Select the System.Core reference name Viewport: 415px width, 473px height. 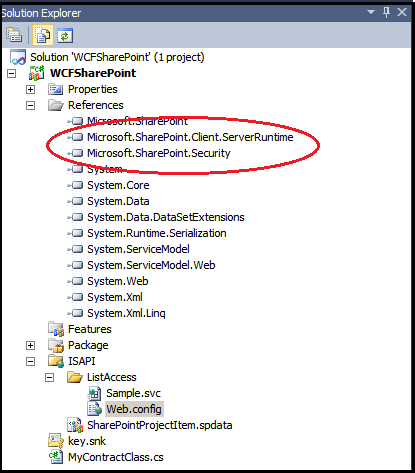tap(118, 185)
